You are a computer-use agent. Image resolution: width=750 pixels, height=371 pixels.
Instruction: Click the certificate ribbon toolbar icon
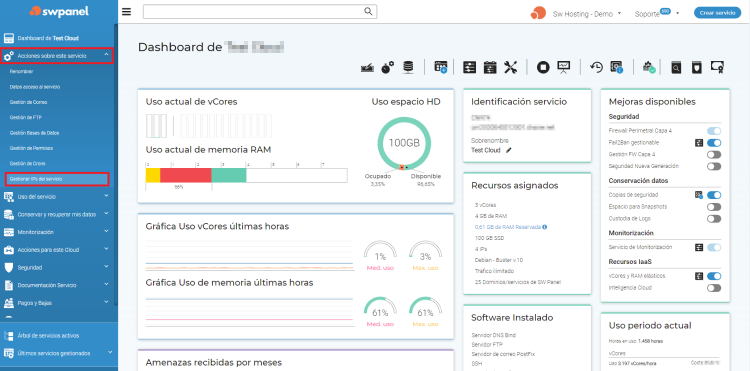[x=717, y=67]
